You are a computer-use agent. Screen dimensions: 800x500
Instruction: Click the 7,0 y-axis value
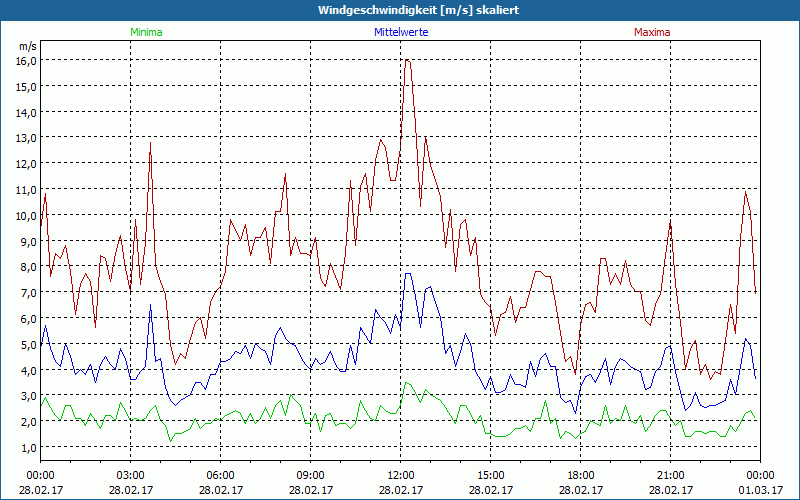(x=29, y=292)
